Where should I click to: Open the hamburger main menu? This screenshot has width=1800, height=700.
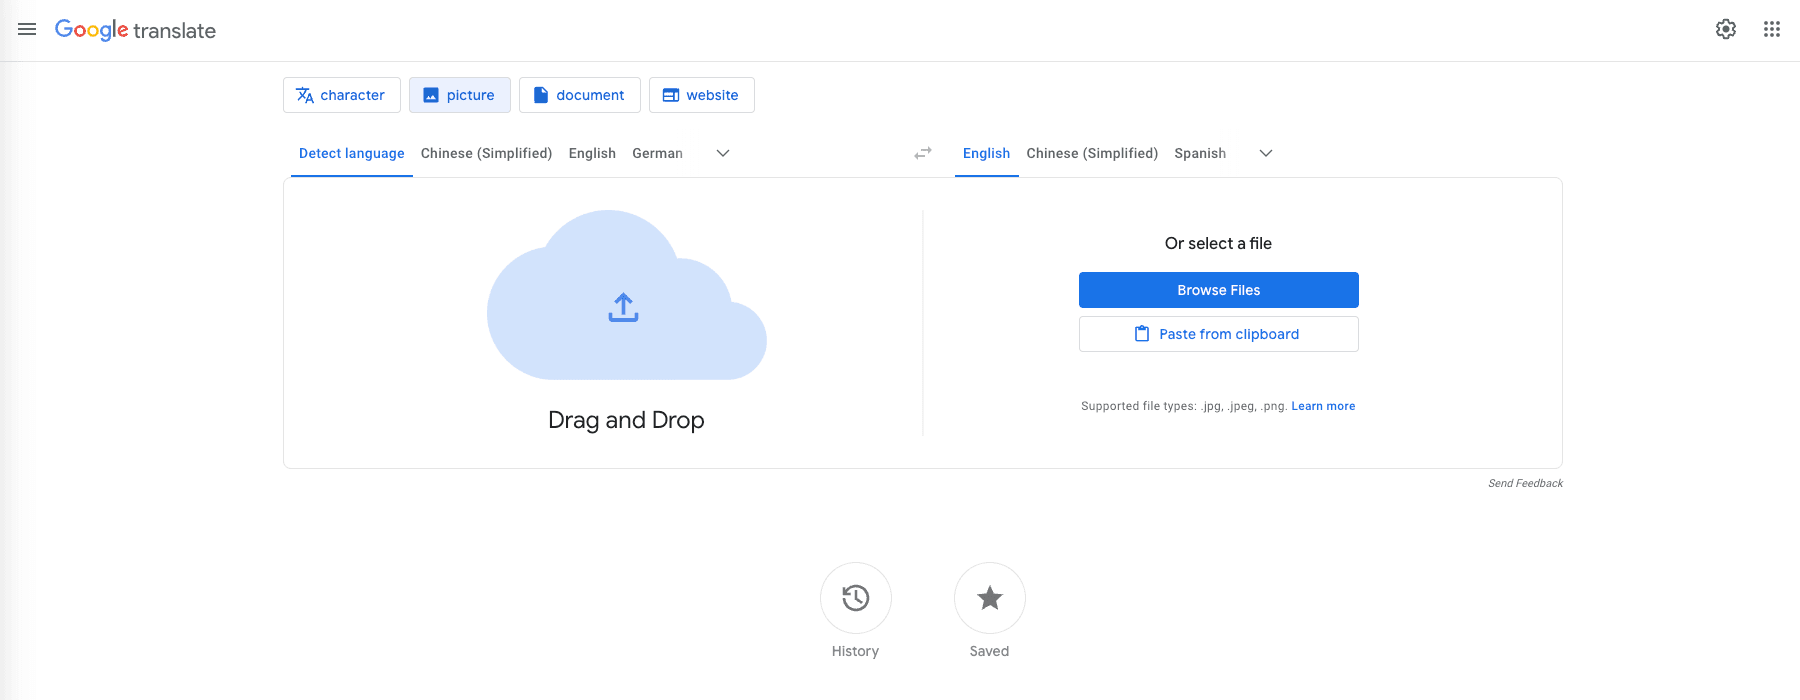[27, 29]
